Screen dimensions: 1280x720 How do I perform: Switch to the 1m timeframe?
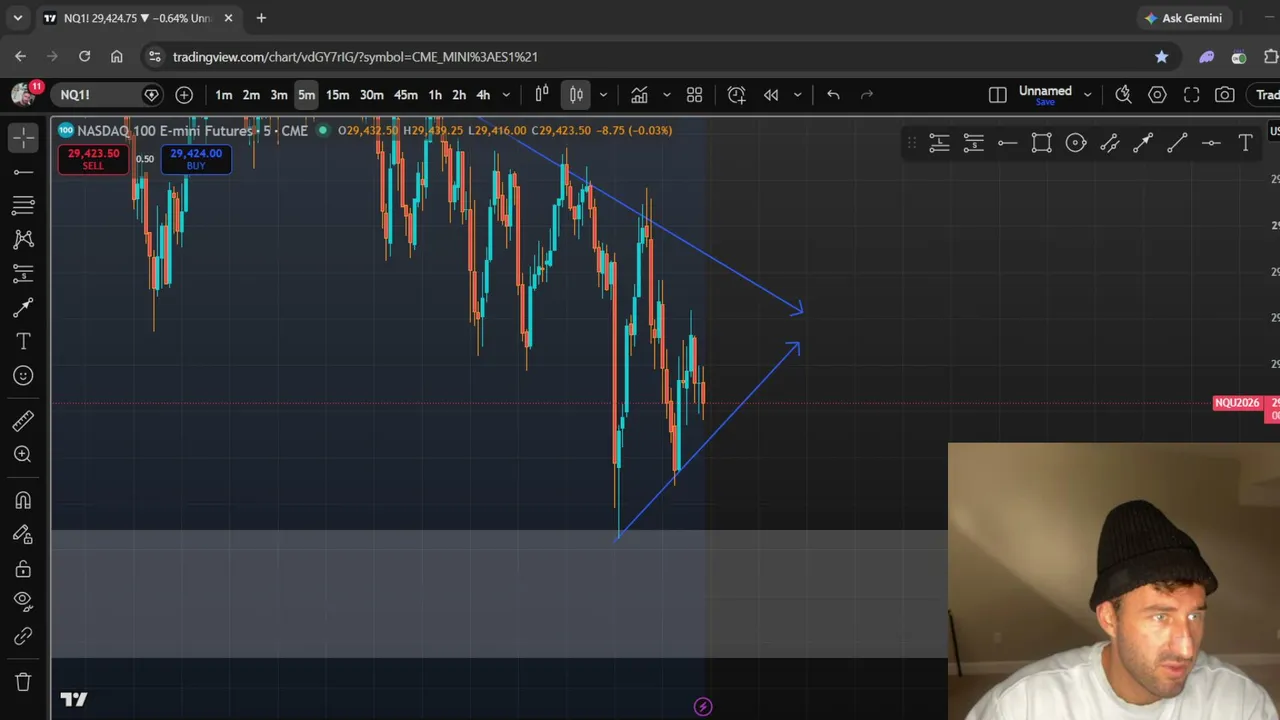tap(224, 95)
